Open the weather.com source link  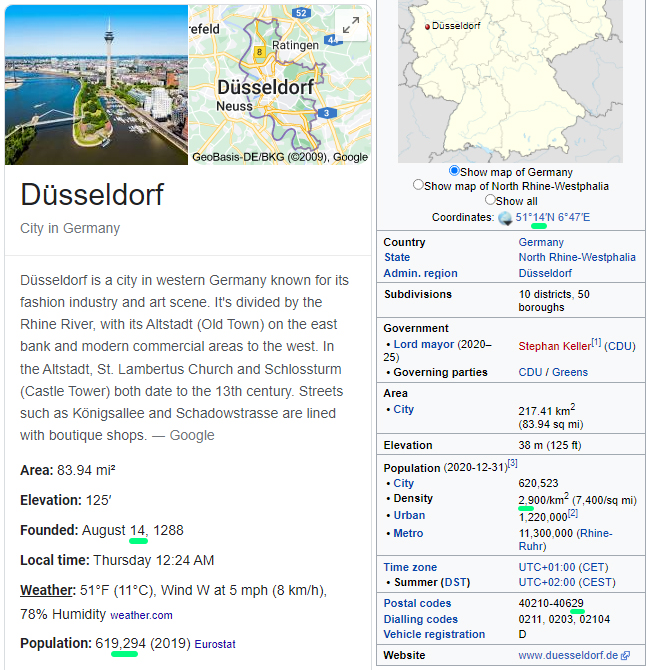click(x=141, y=615)
